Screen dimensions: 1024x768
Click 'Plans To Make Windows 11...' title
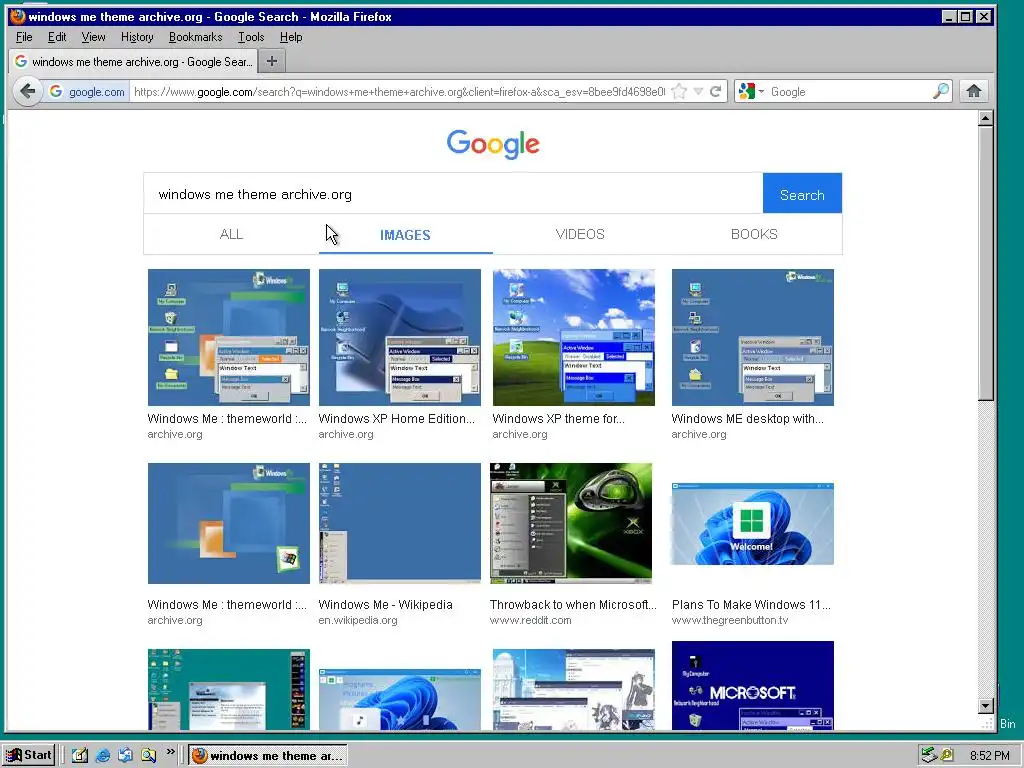[x=751, y=605]
